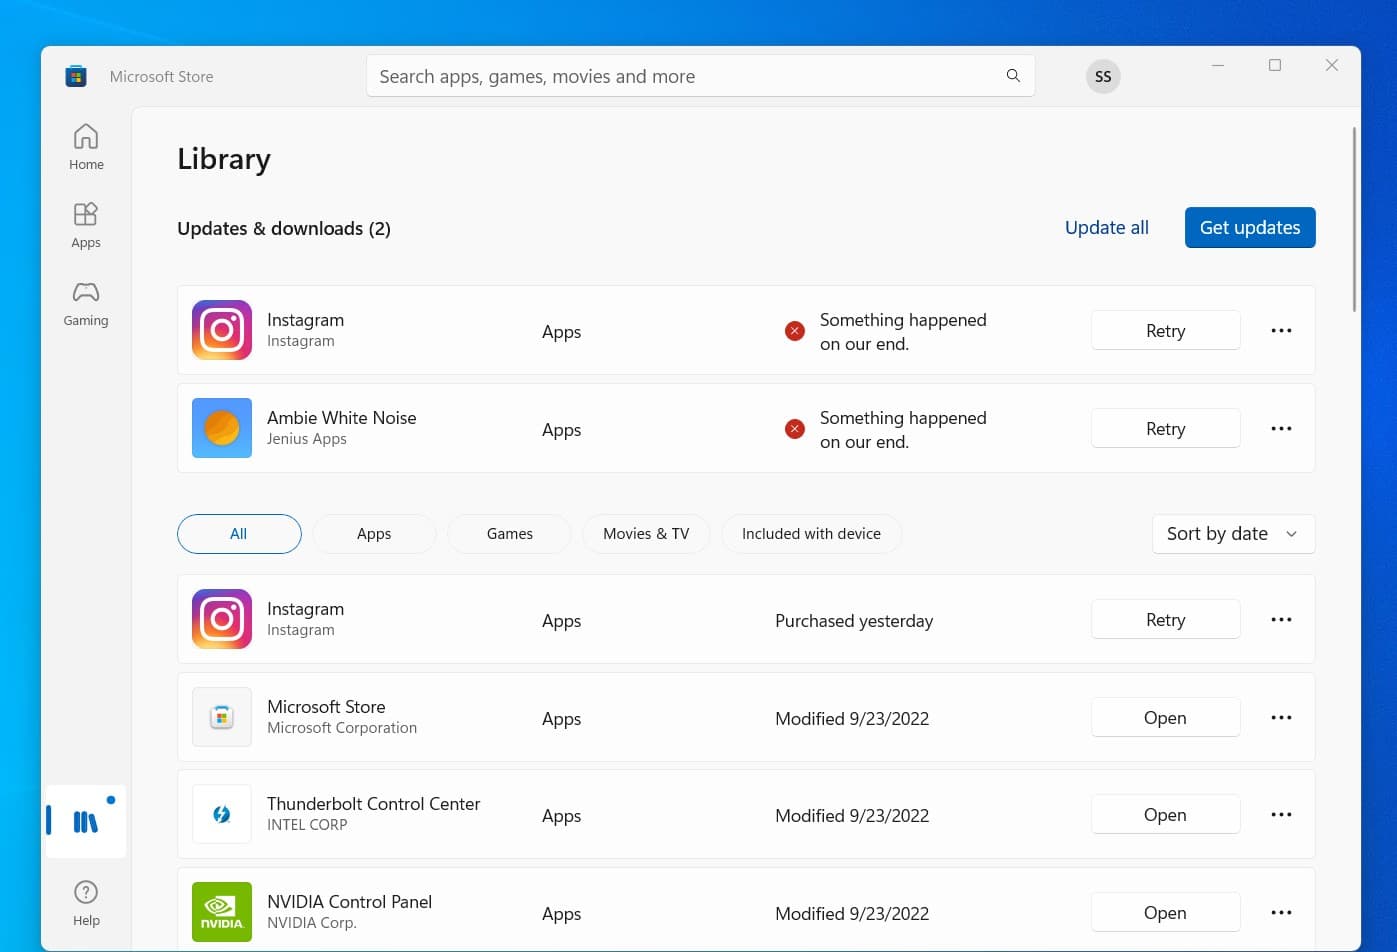Open Thunderbolt Control Center
Viewport: 1397px width, 952px height.
tap(1165, 814)
